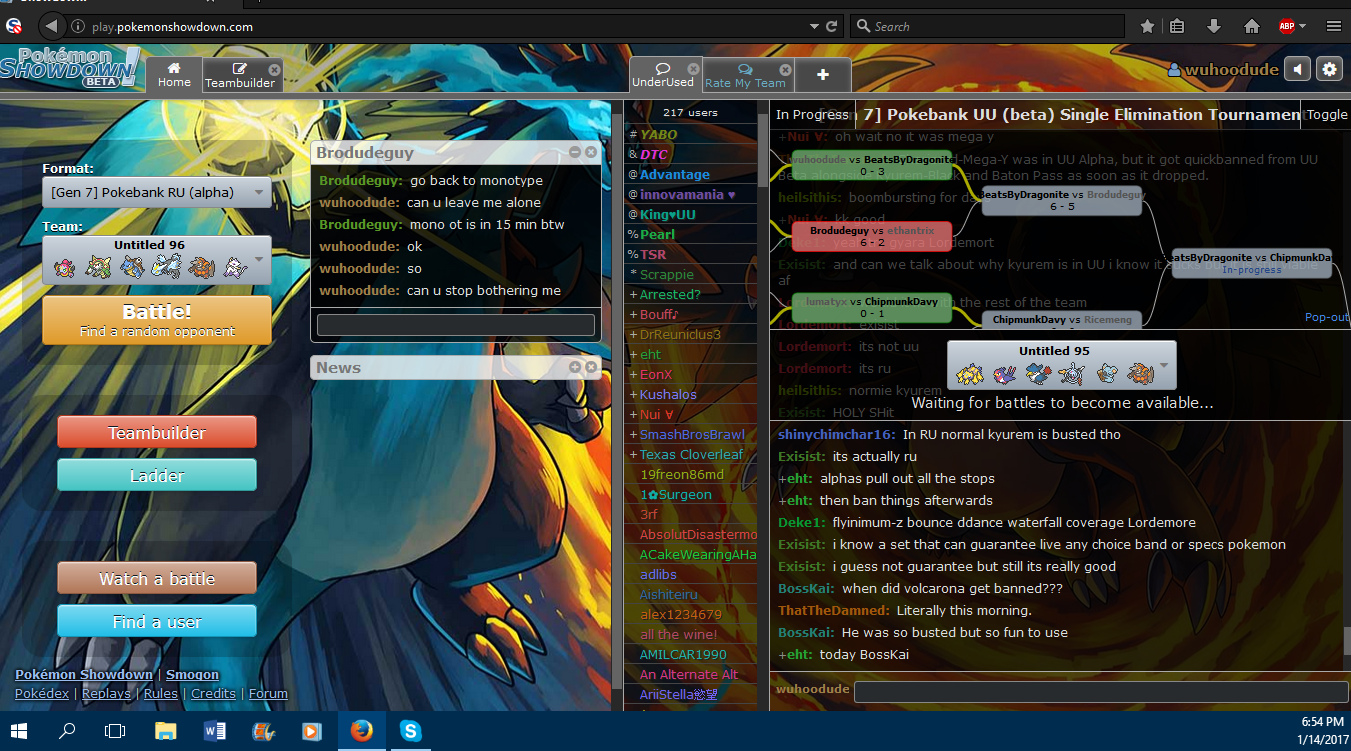This screenshot has height=751, width=1351.
Task: Click Battle! to find a random opponent
Action: pos(157,320)
